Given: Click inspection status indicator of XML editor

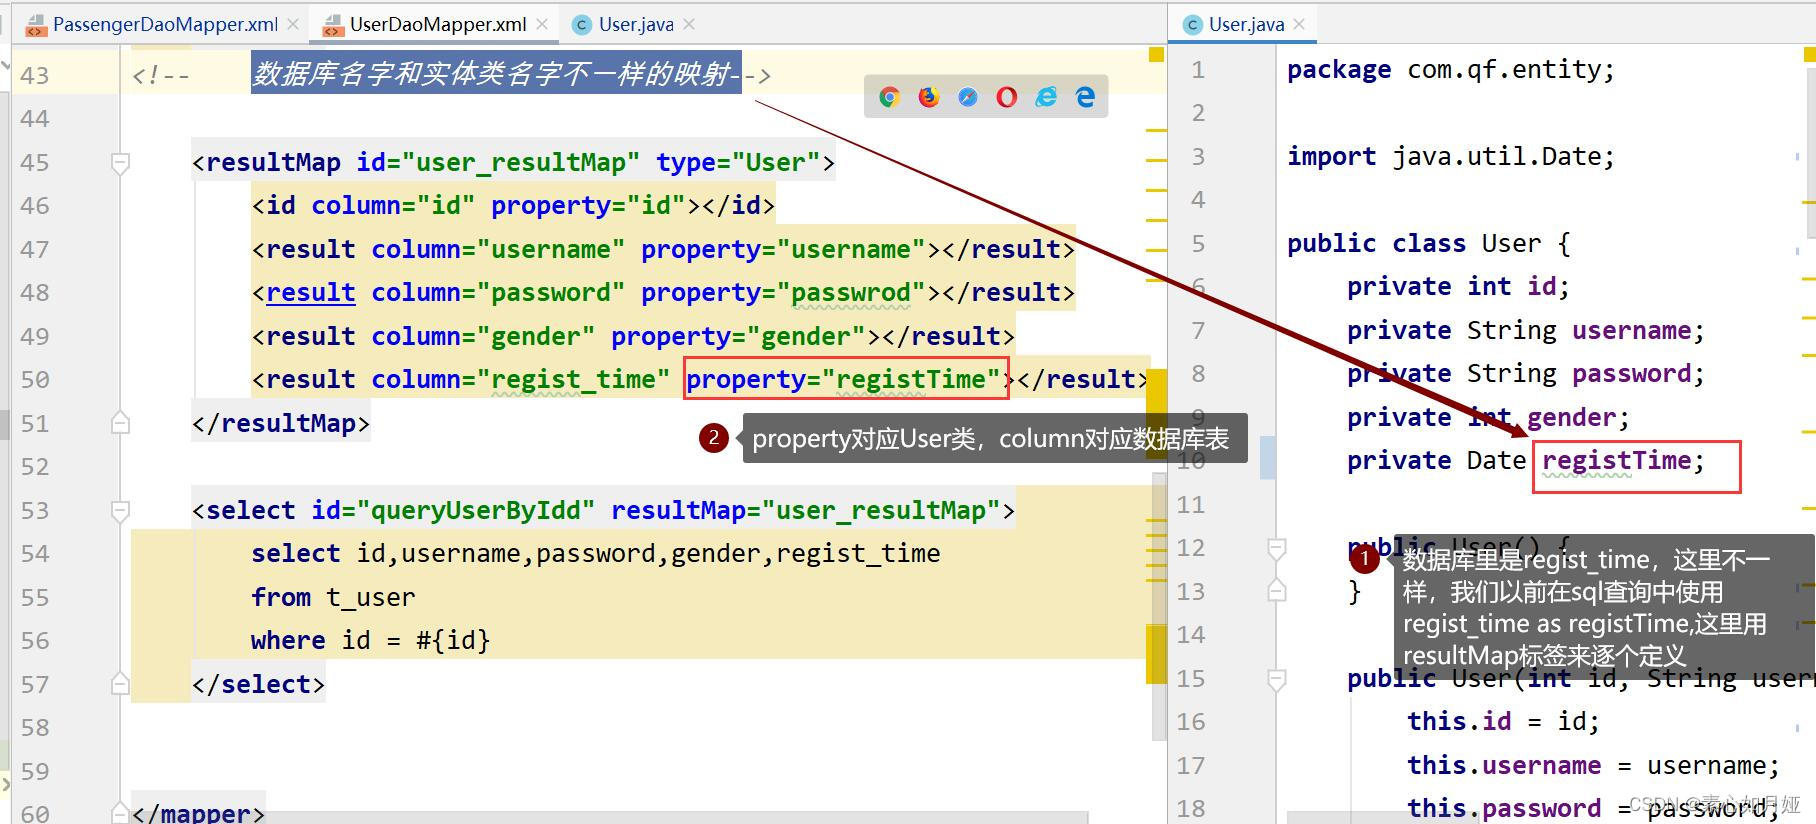Looking at the screenshot, I should 1156,55.
